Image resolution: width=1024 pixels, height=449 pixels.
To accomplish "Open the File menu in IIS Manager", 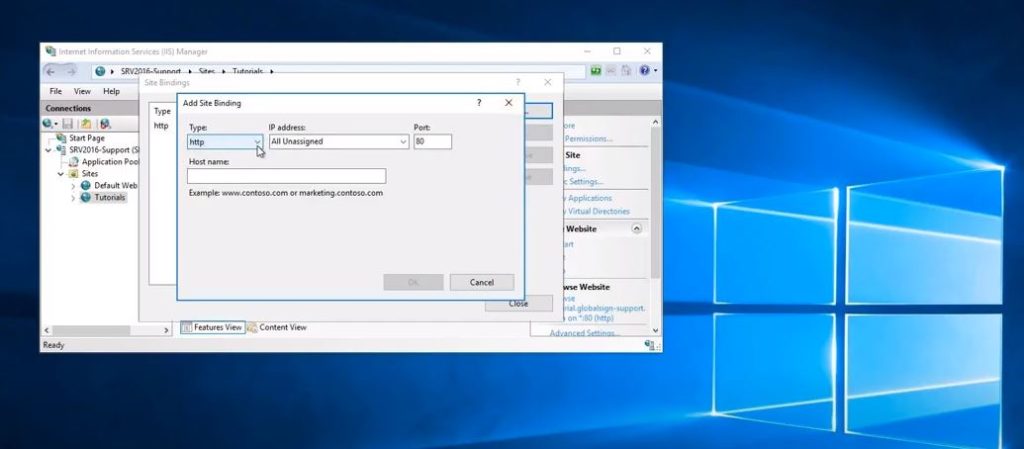I will point(56,91).
